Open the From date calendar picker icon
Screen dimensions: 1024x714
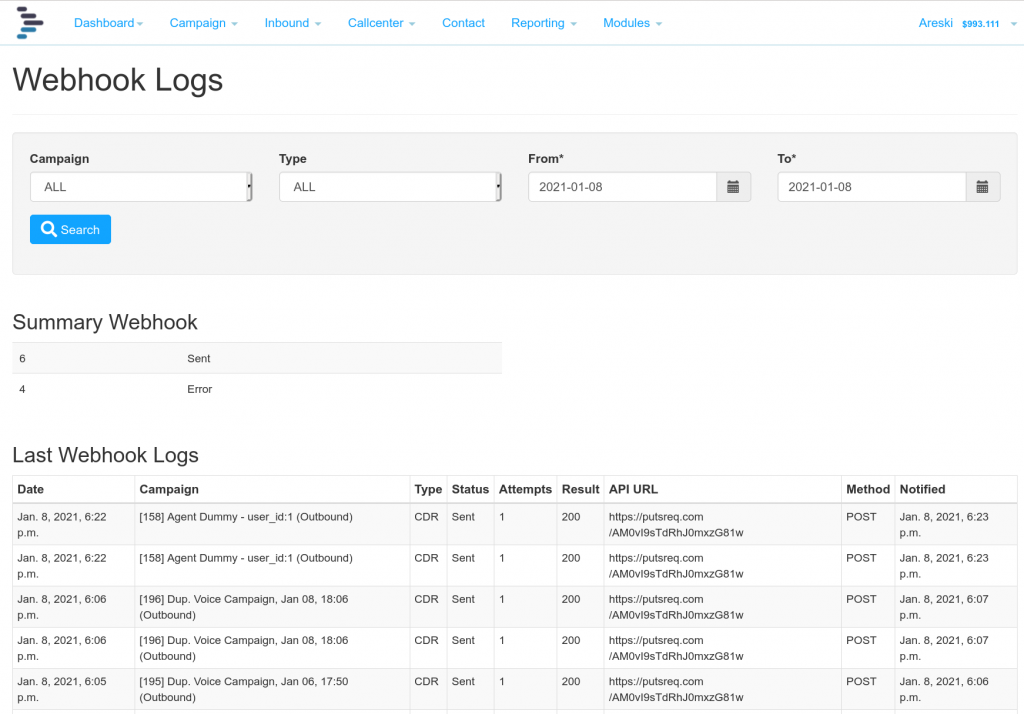(x=734, y=186)
